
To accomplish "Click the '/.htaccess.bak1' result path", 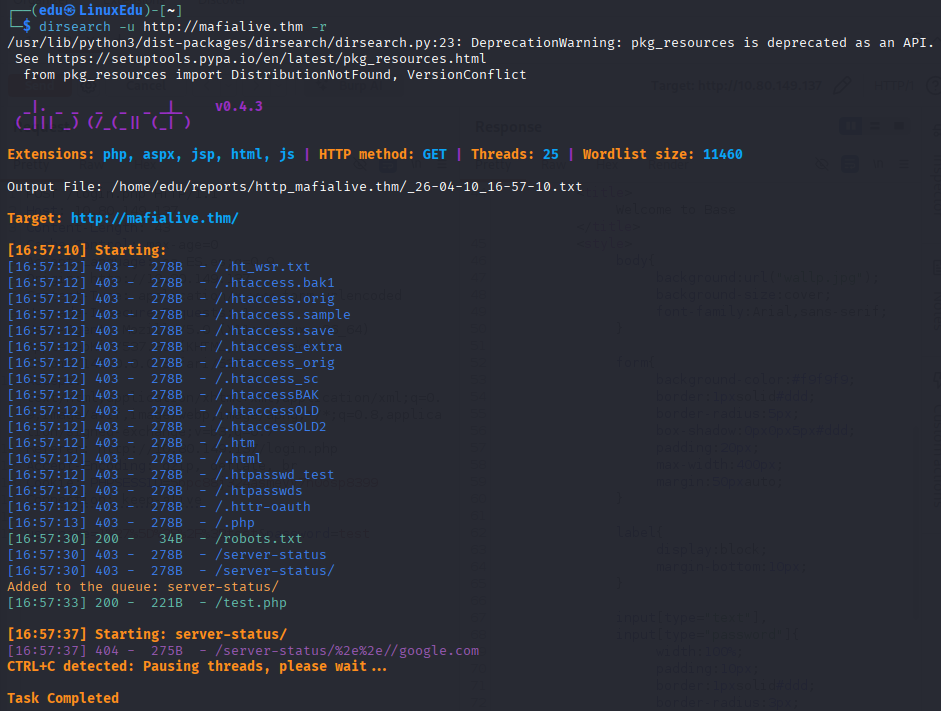I will [x=274, y=283].
